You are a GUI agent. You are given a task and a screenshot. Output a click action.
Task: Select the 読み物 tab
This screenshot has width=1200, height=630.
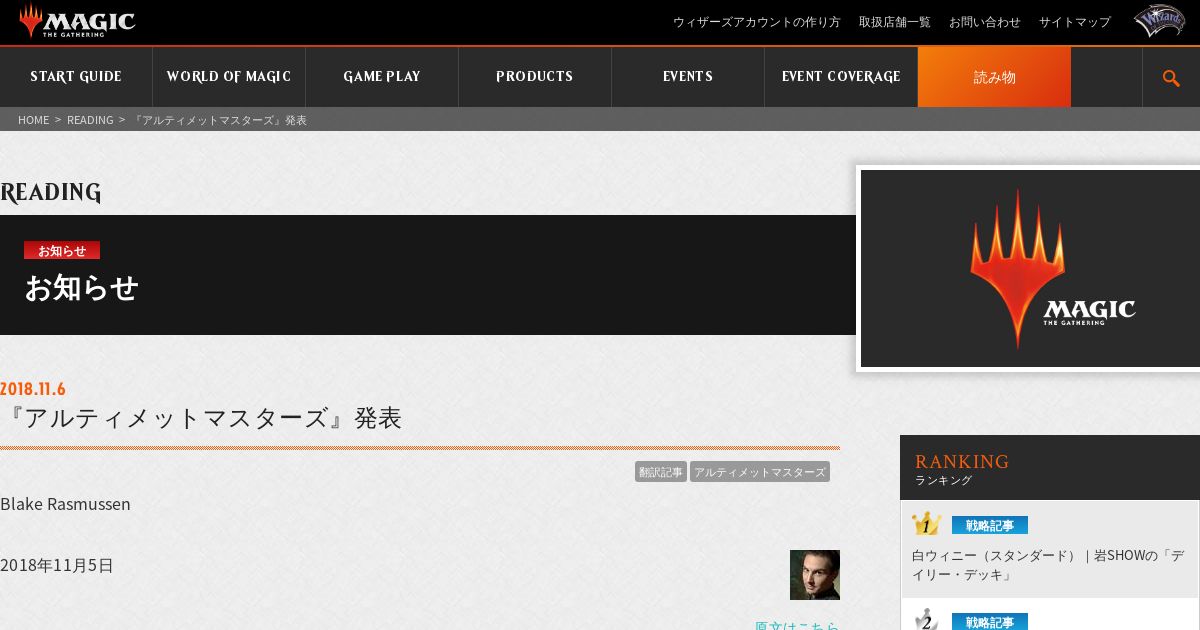994,77
